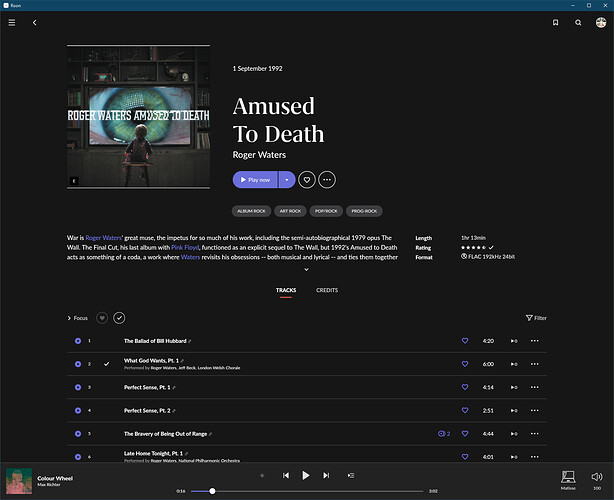The image size is (614, 500).
Task: Open options for The Ballad of Bill Hubbard
Action: click(x=535, y=341)
